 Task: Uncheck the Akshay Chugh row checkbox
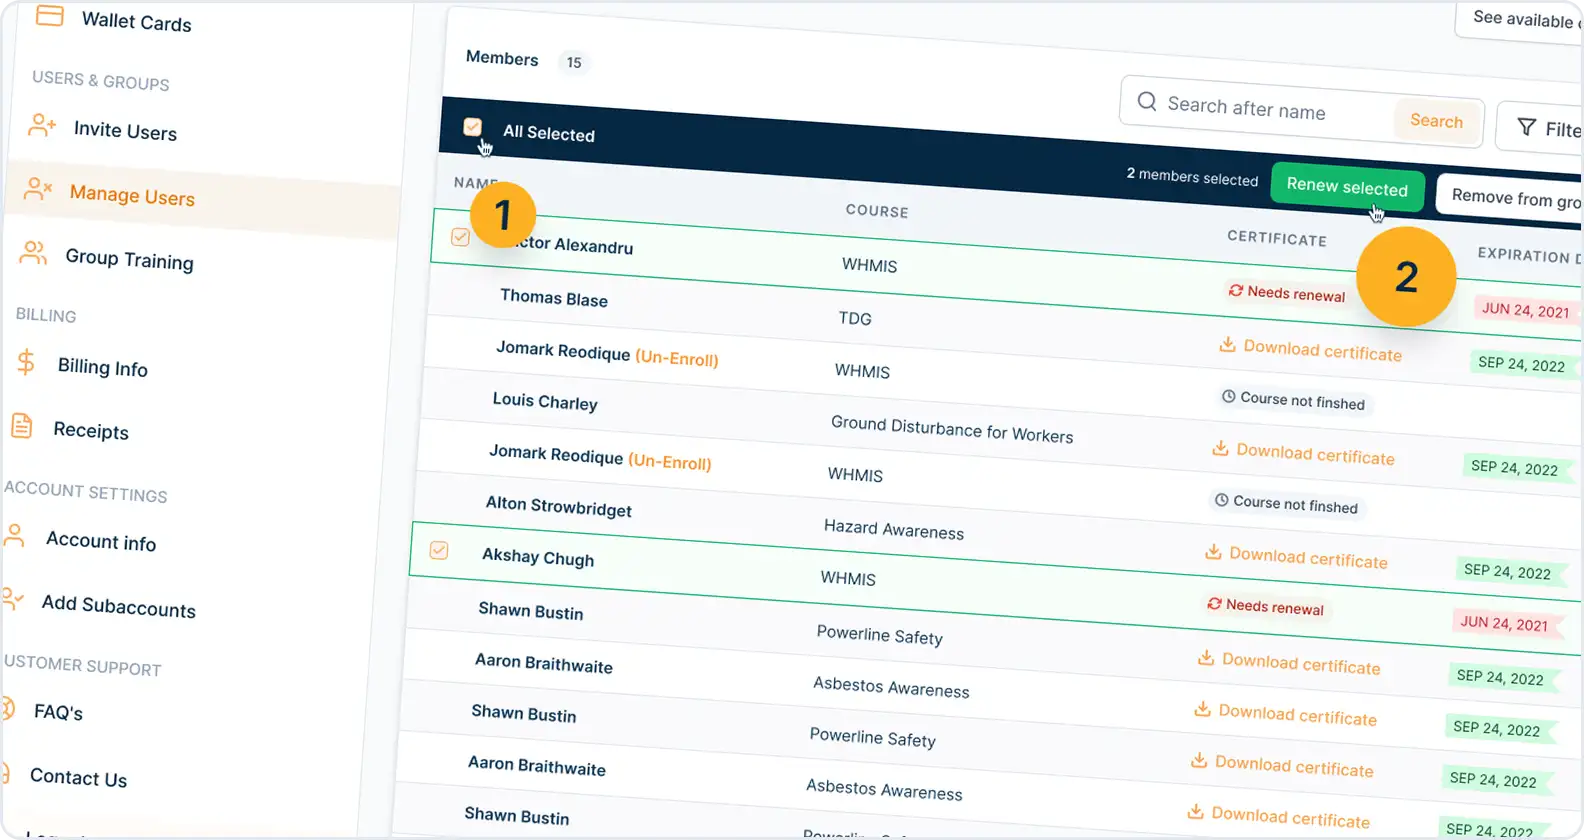[439, 551]
